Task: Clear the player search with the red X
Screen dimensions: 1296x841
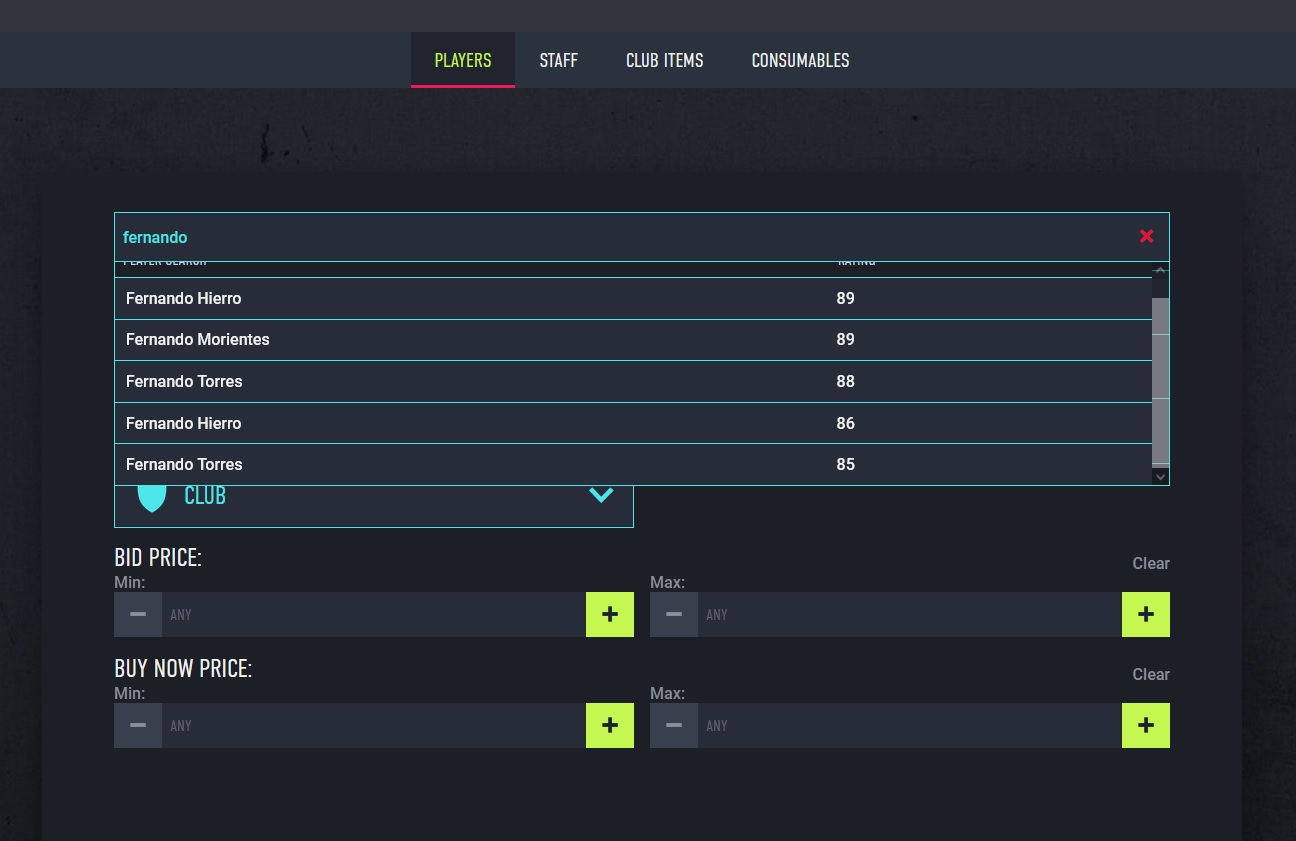Action: (x=1146, y=236)
